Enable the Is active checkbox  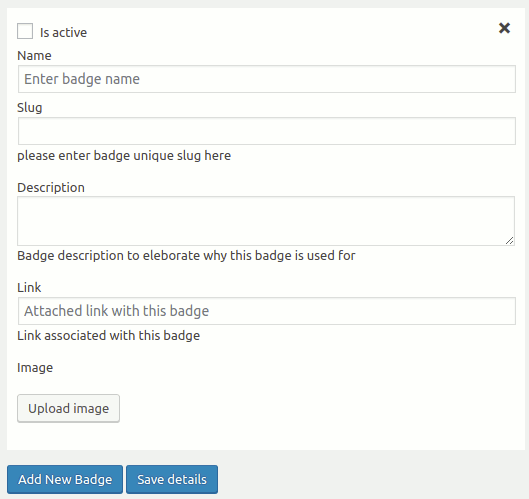[25, 31]
